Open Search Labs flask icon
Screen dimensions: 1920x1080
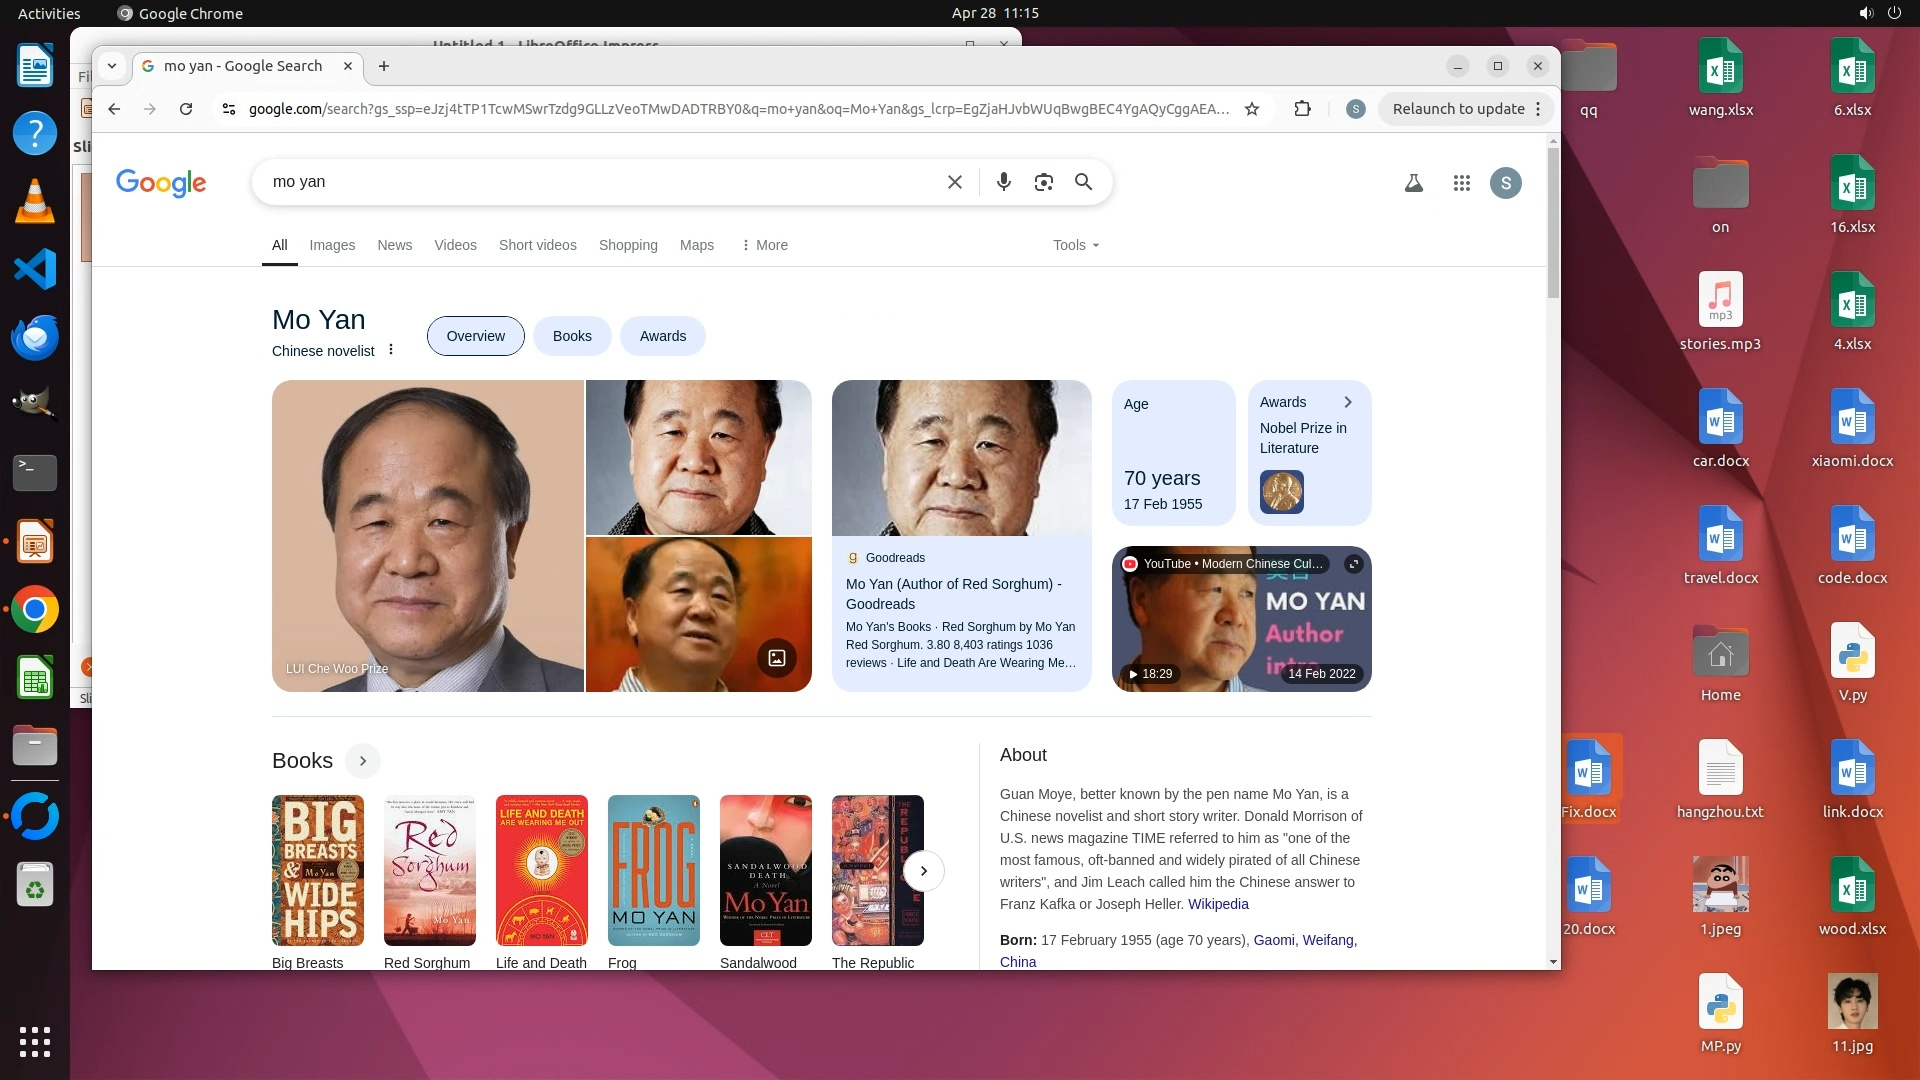tap(1414, 183)
